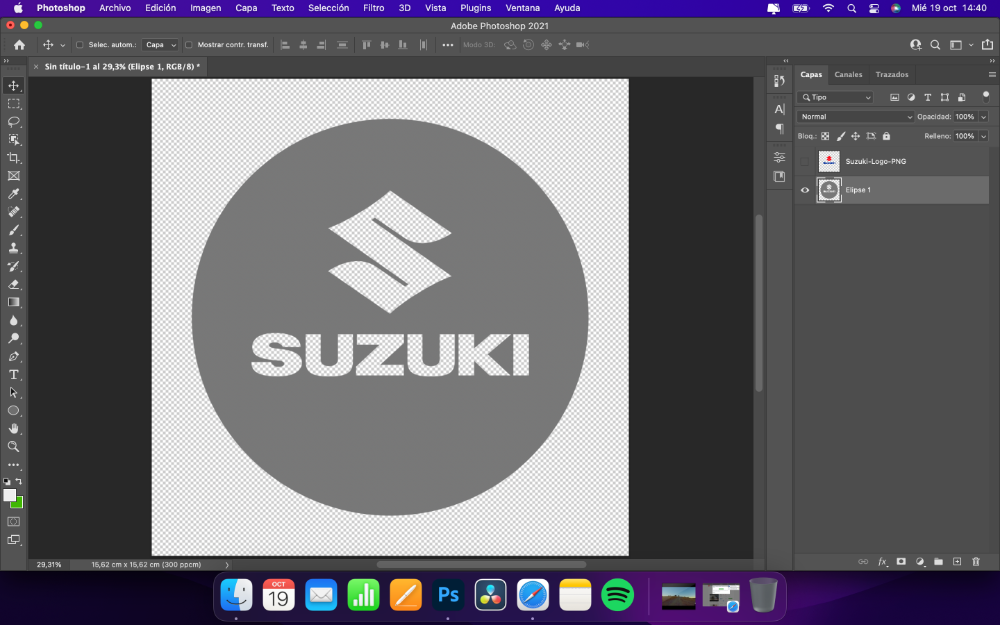Viewport: 1000px width, 625px height.
Task: Click the foreground color swatch
Action: coord(9,496)
